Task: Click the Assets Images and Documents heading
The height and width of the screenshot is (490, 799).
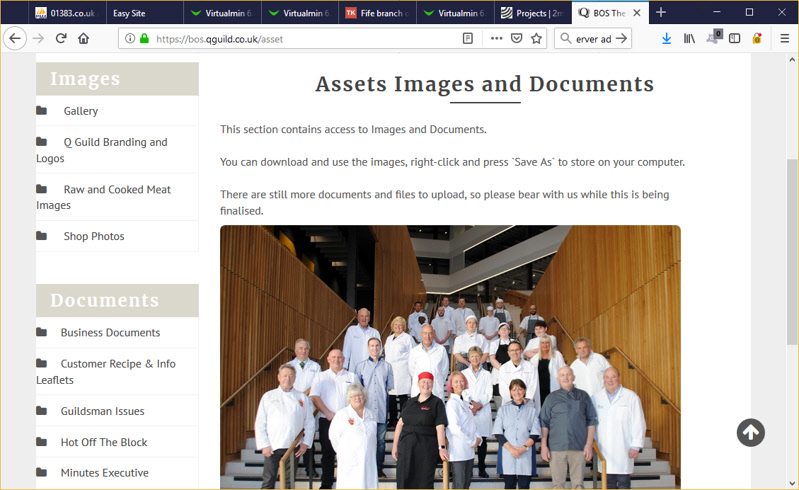Action: (485, 84)
